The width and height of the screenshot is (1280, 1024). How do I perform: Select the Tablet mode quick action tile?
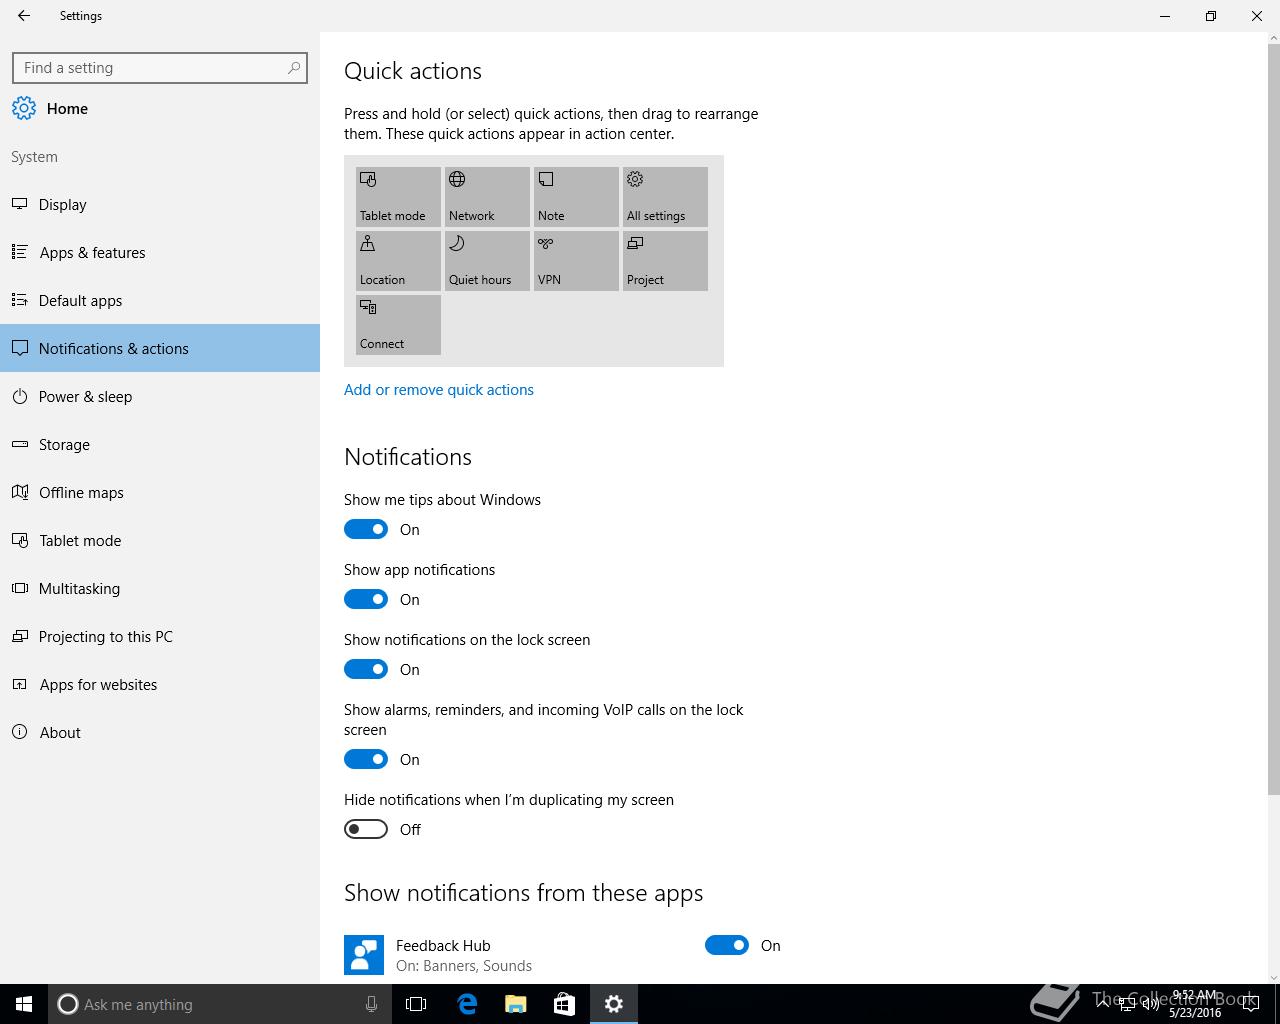(x=398, y=197)
